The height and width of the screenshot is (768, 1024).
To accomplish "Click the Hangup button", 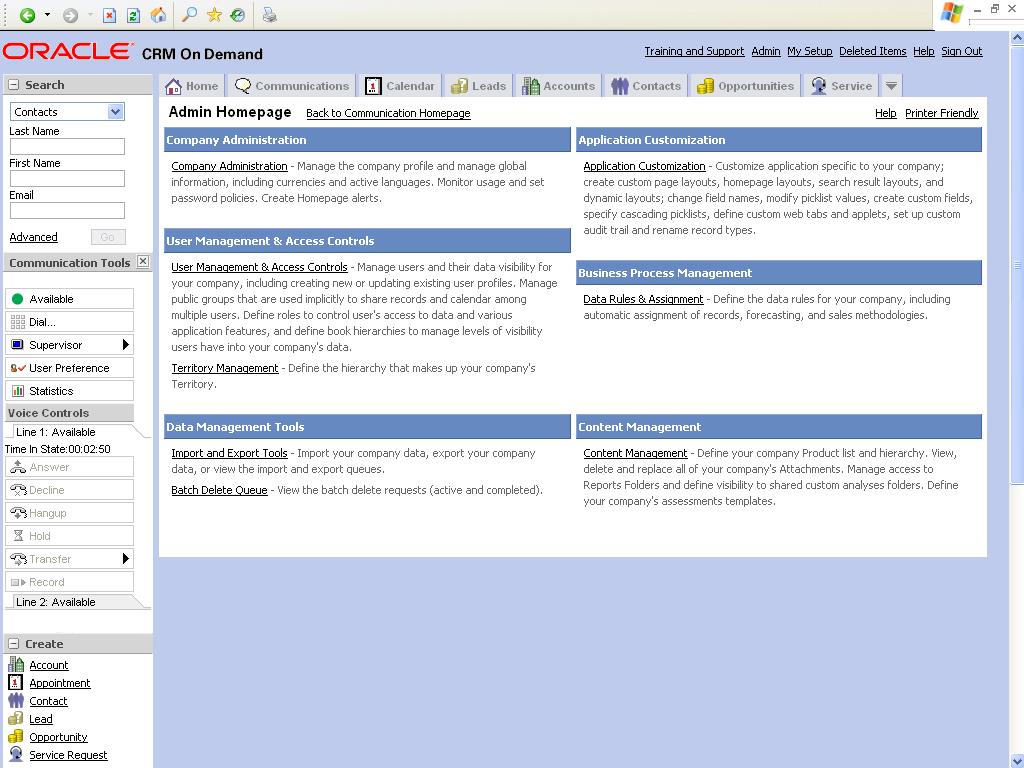I will tap(69, 513).
